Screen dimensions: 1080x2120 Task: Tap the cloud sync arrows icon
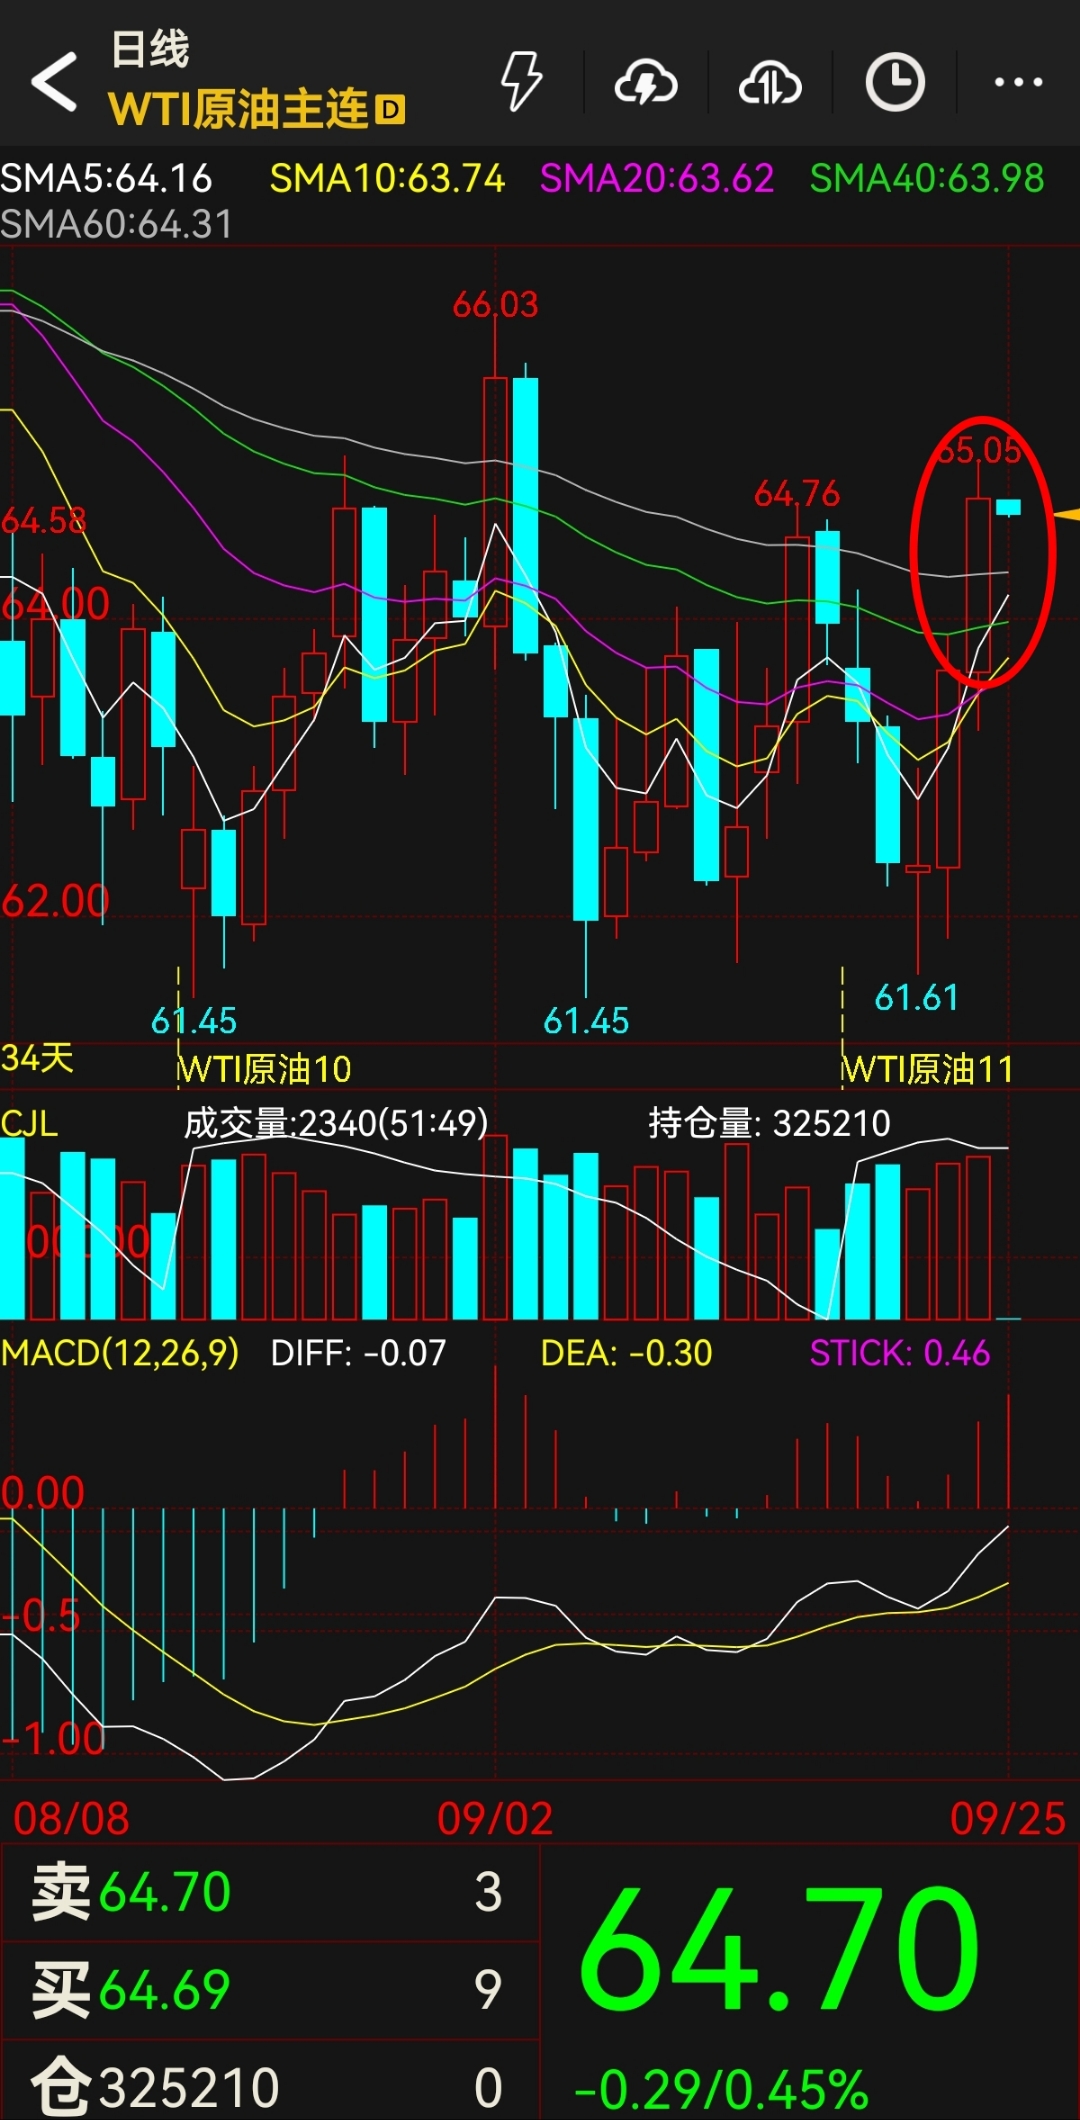click(x=769, y=83)
